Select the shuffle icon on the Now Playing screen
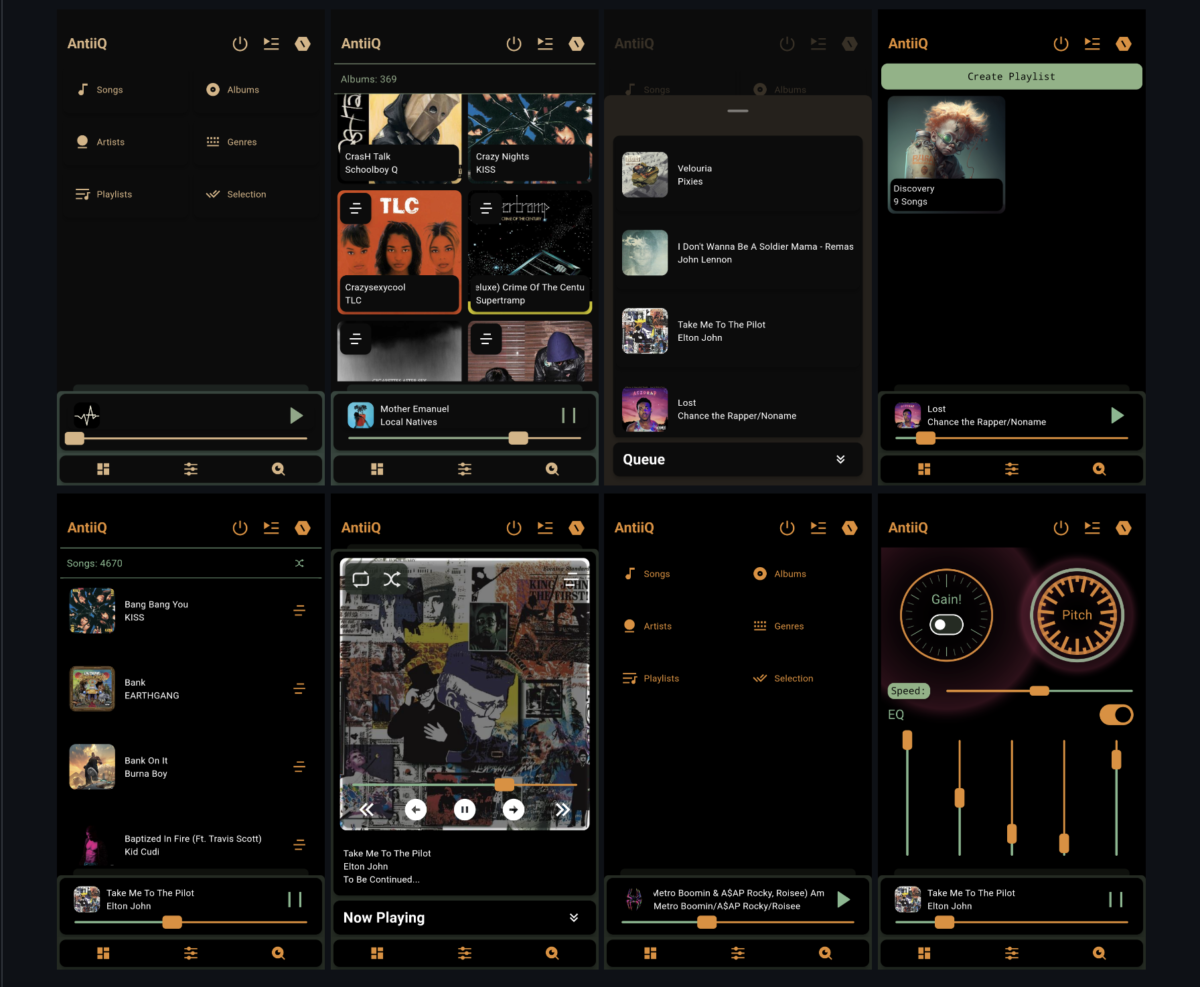This screenshot has width=1200, height=987. click(392, 579)
